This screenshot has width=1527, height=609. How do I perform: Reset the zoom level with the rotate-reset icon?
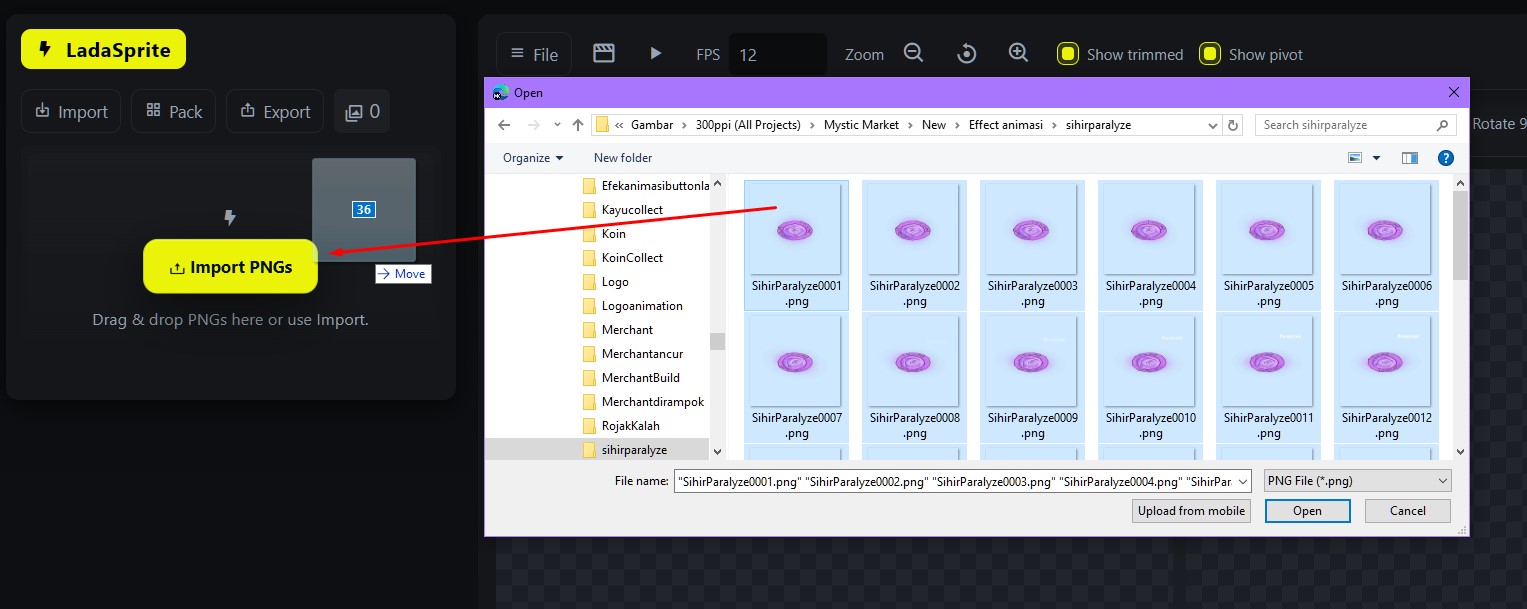(966, 52)
